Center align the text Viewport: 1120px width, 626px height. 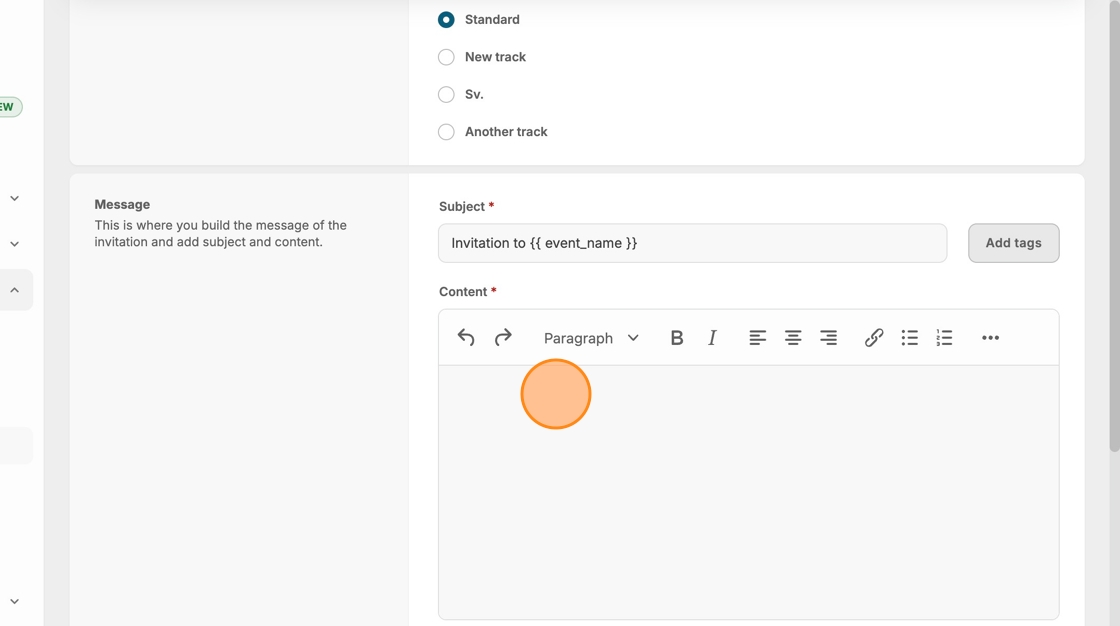pos(793,338)
